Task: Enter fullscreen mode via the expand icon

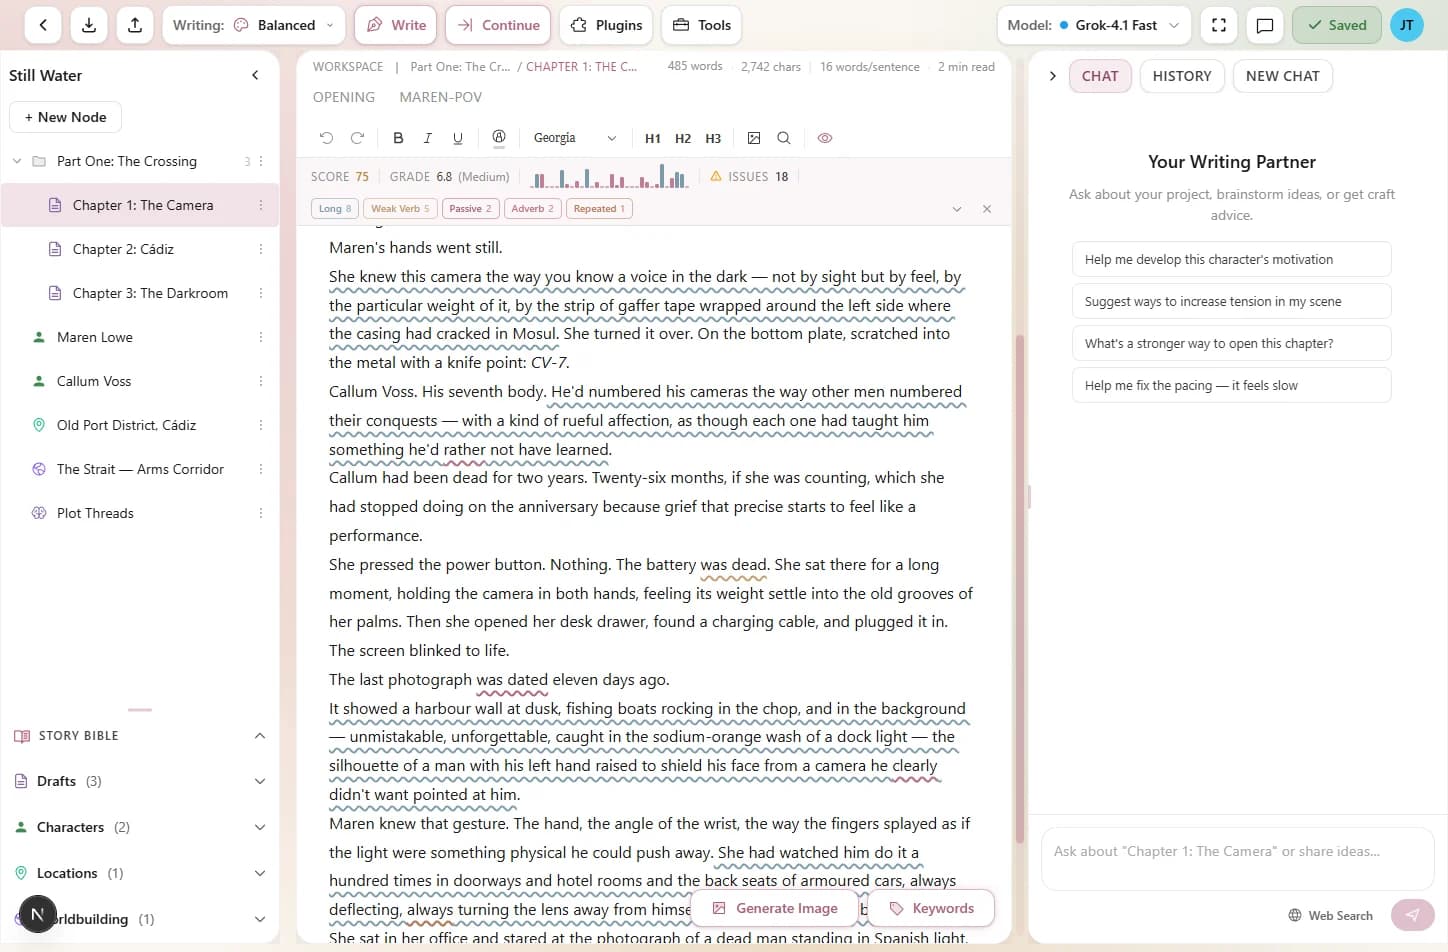Action: point(1218,25)
